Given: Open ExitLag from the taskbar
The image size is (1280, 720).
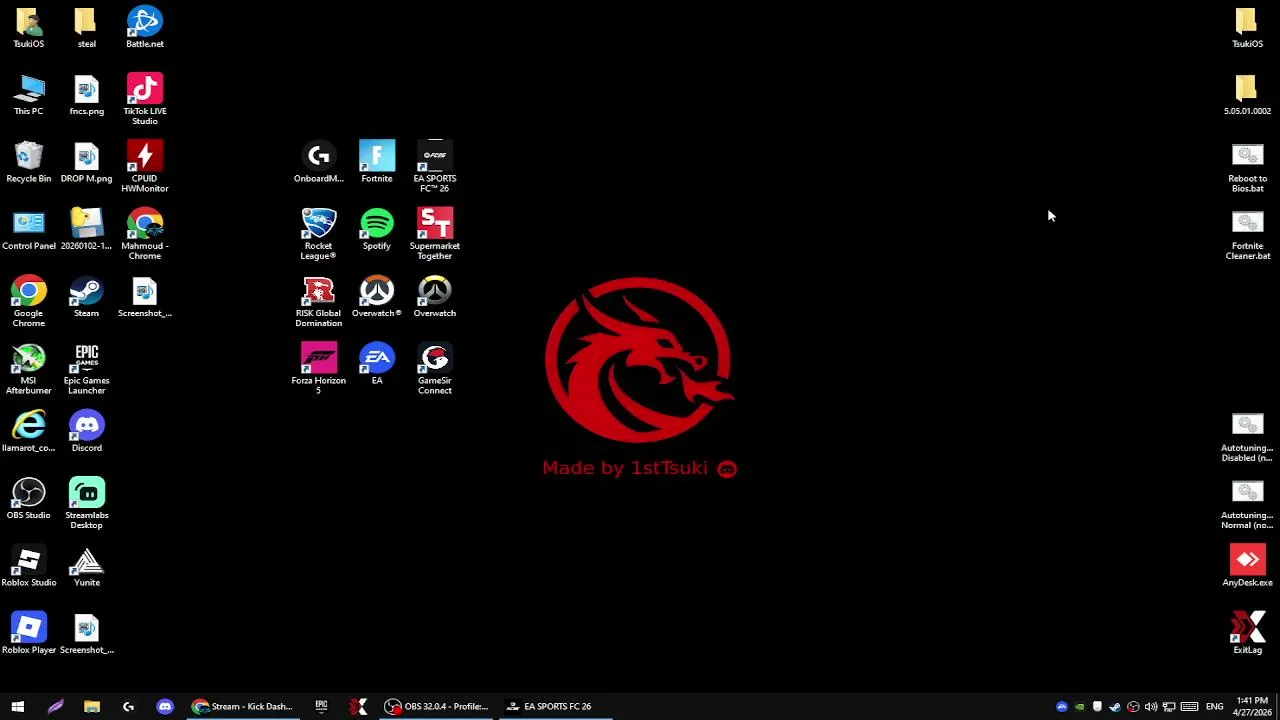Looking at the screenshot, I should click(x=358, y=706).
